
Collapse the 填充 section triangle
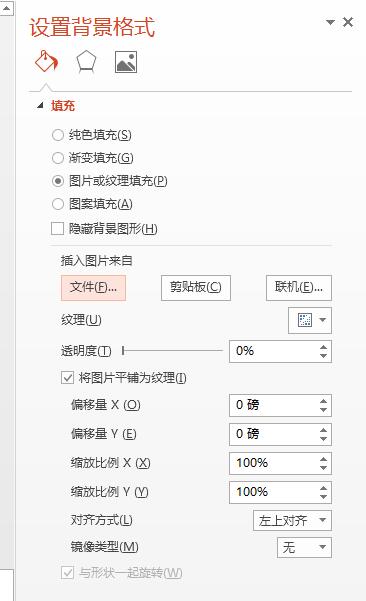click(40, 105)
